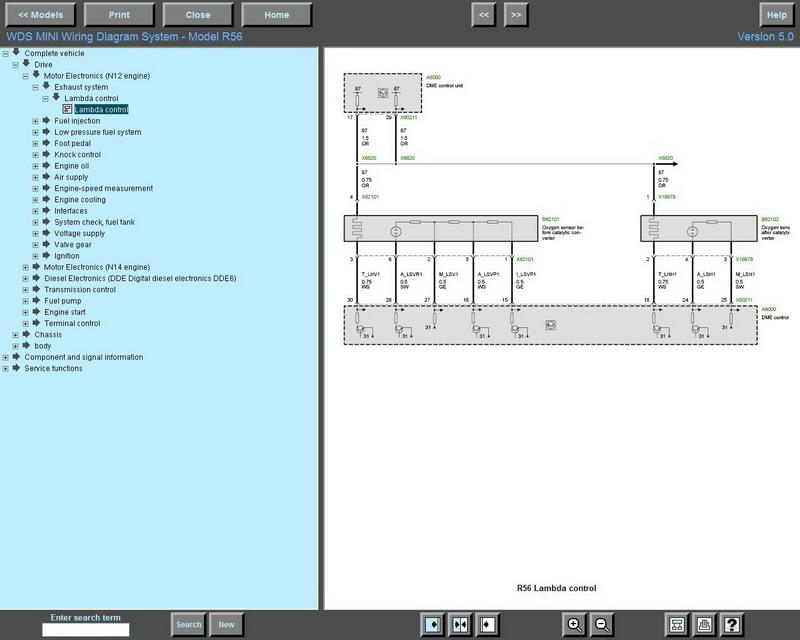Click the arrow icon beside Ignition
Viewport: 800px width, 640px height.
pos(46,255)
